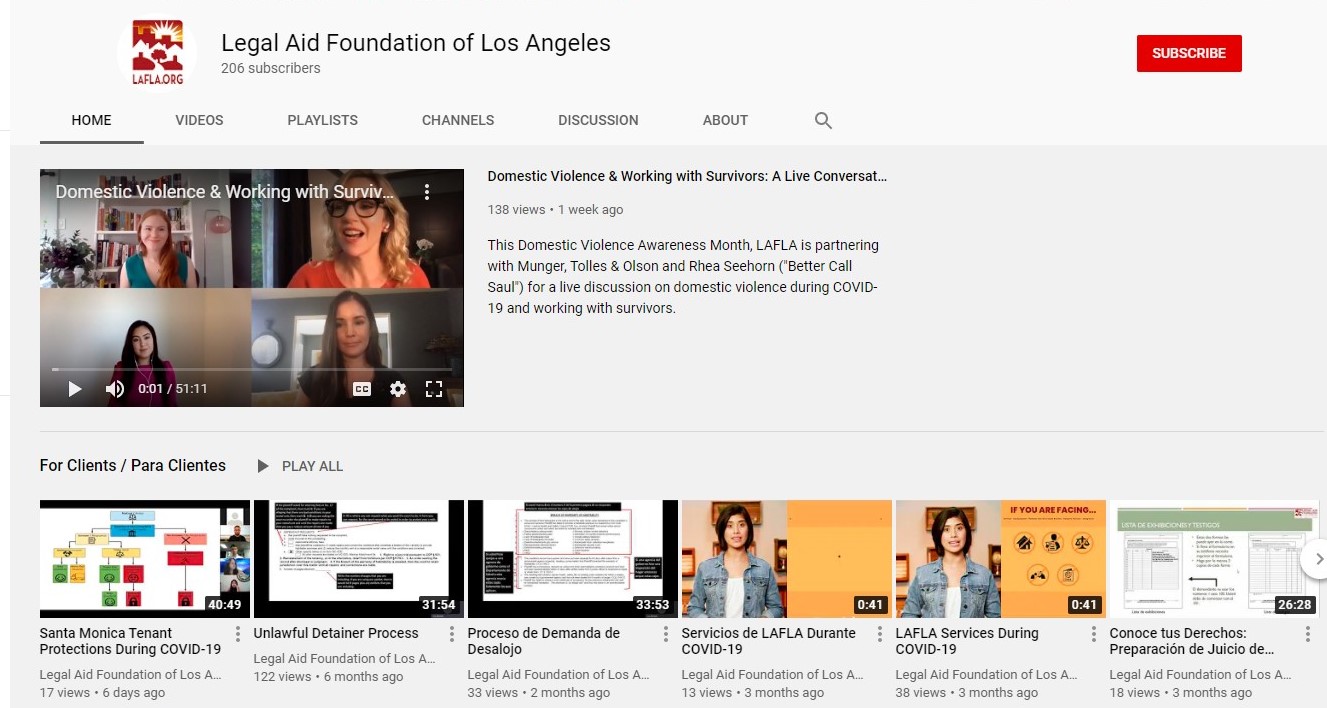Click the Servicios de LAFLA Durante COVID-19 title

[769, 641]
